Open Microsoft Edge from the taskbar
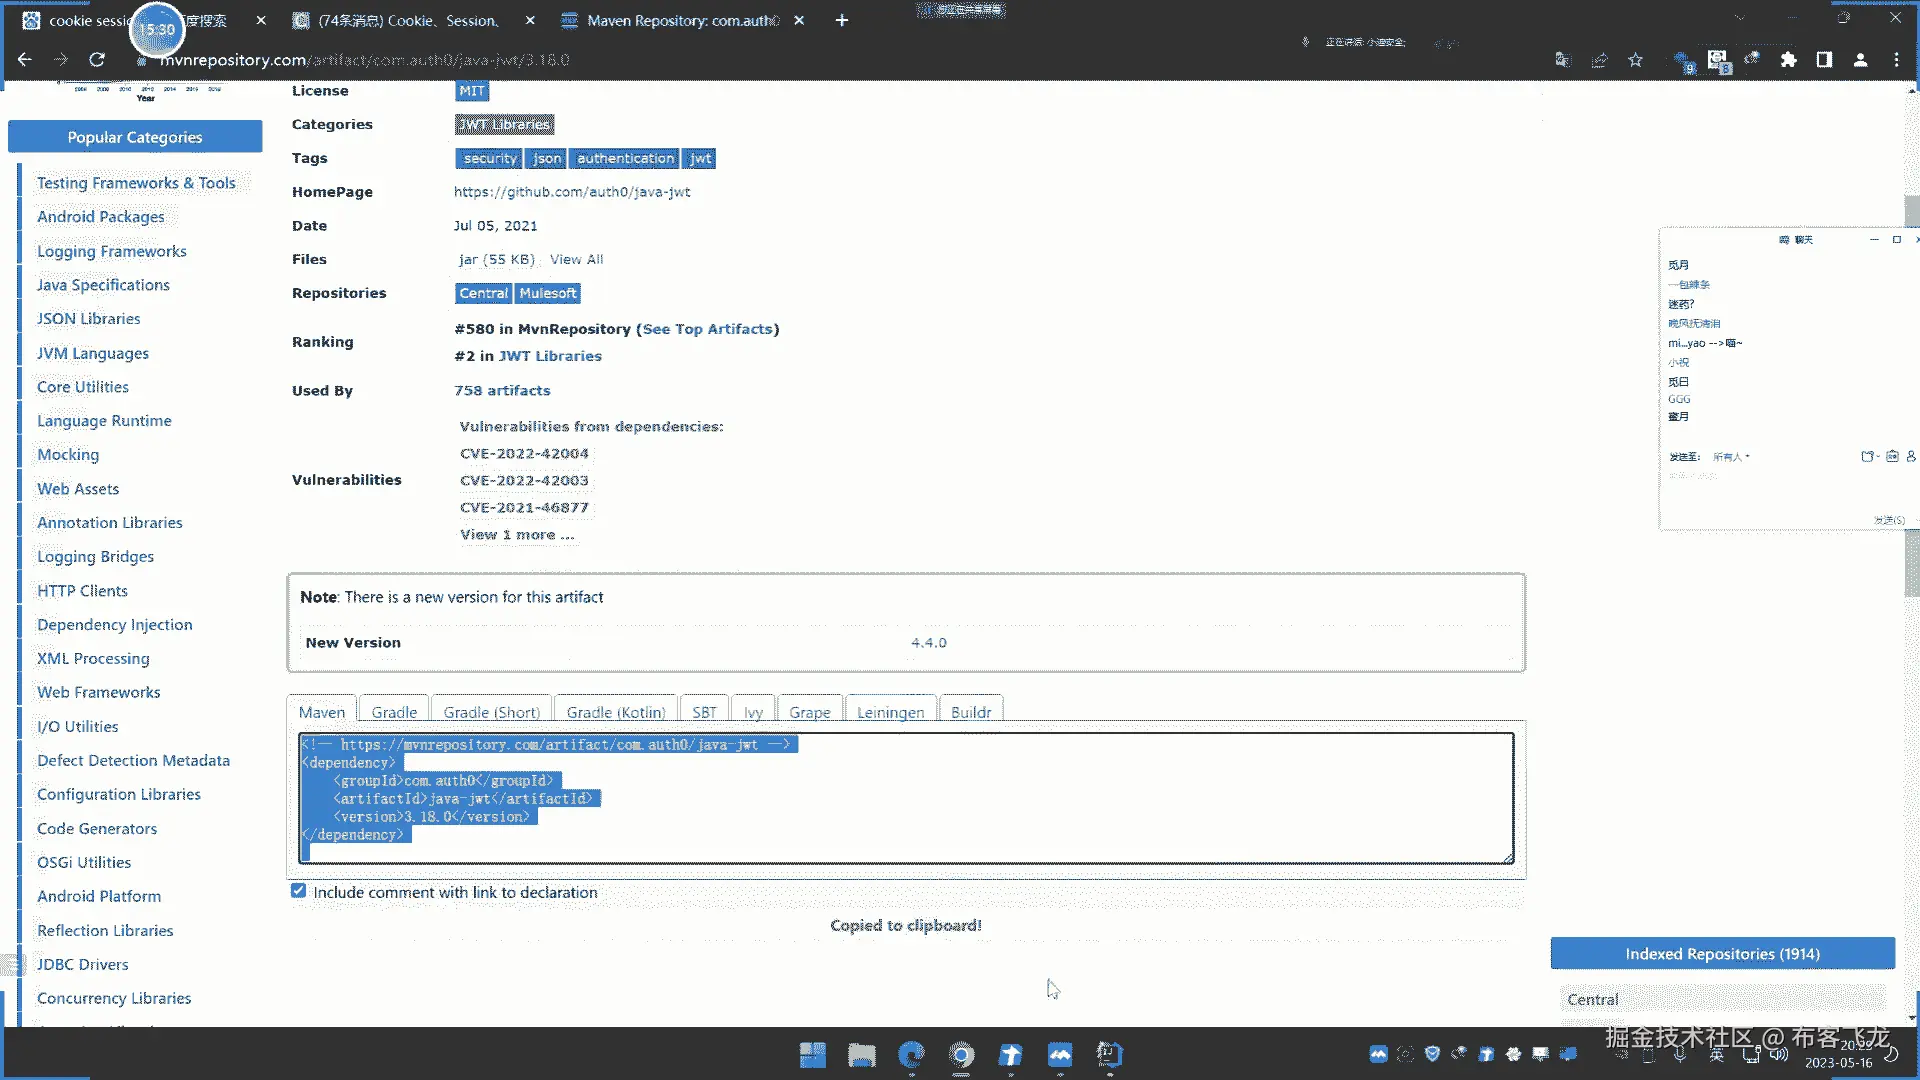 [x=911, y=1055]
